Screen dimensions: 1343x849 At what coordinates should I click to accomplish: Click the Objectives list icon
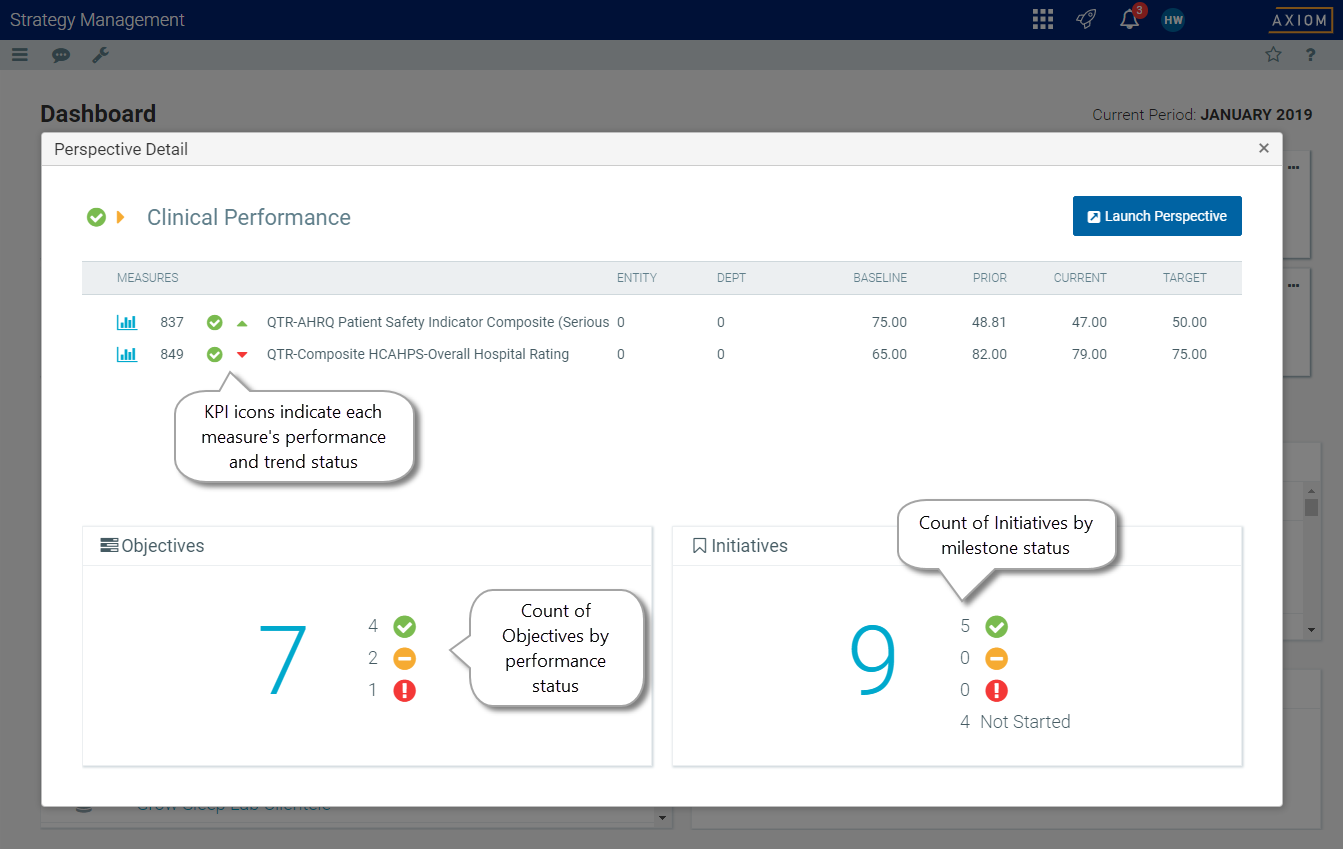109,545
